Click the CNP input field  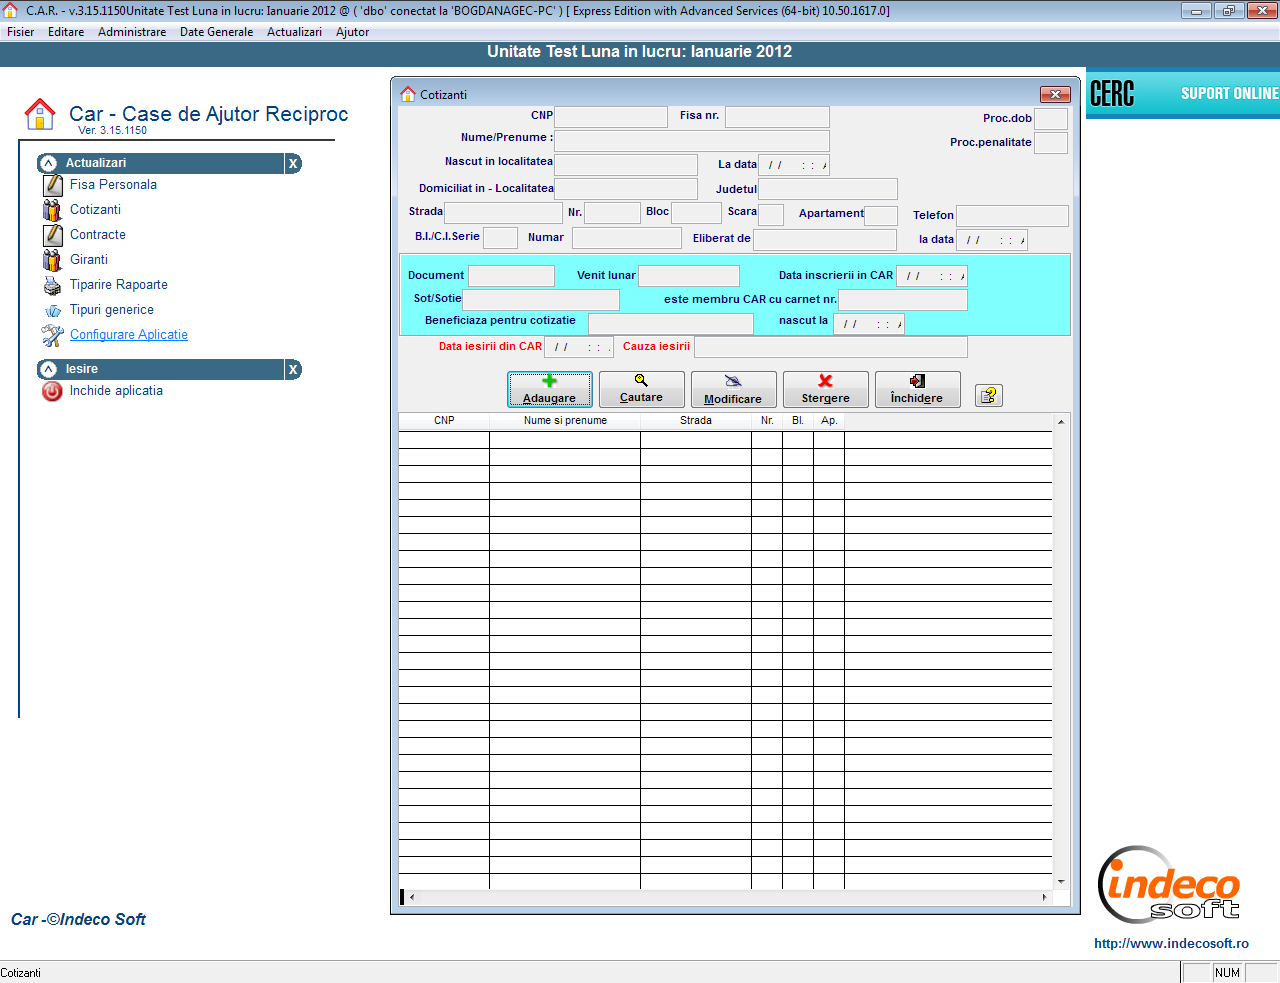tap(610, 117)
